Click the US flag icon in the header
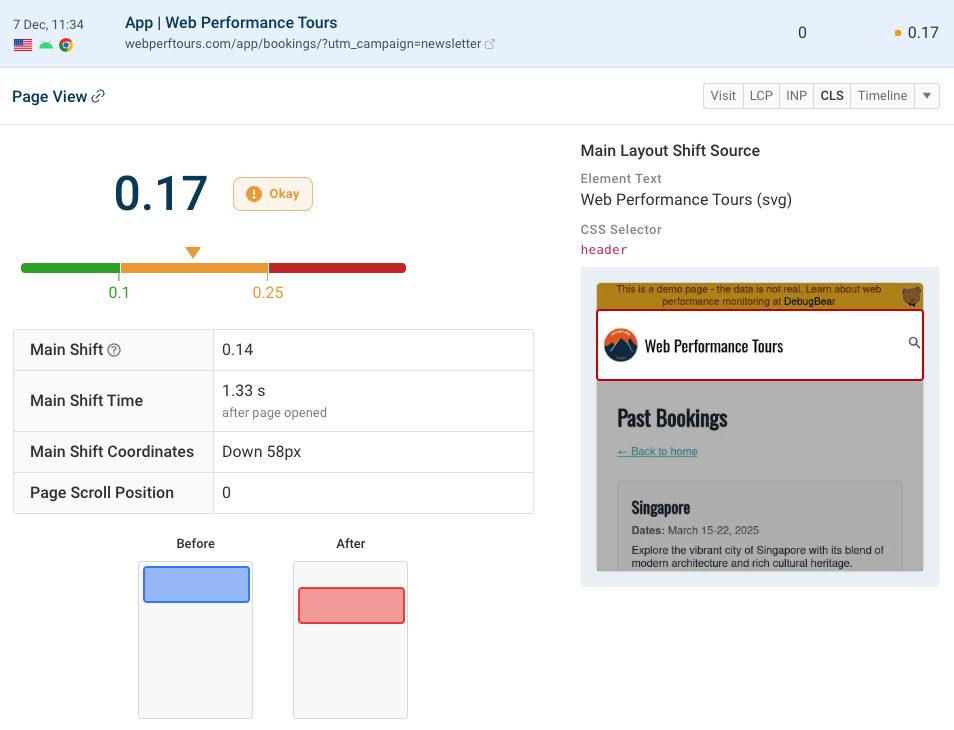Screen dimensions: 954x730 (22, 45)
